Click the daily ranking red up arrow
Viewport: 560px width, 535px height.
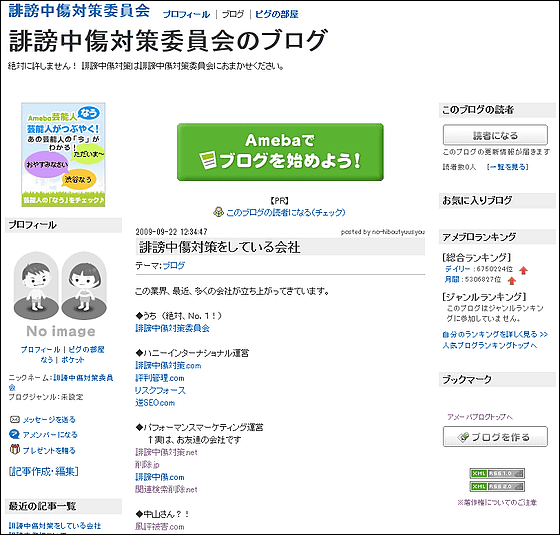coord(524,270)
